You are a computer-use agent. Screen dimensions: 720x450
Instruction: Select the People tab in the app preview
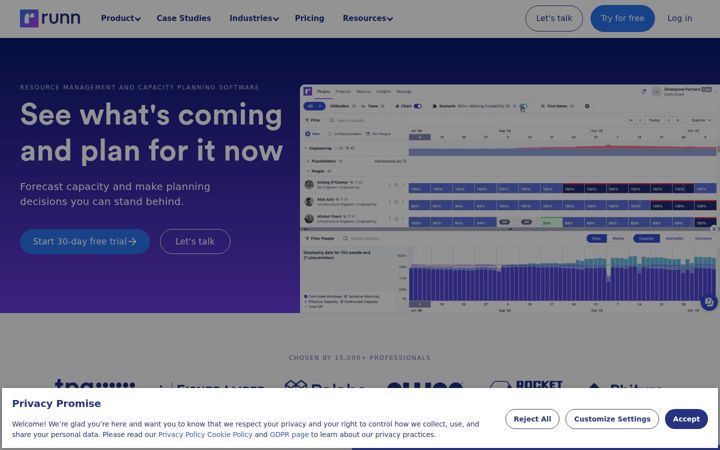pyautogui.click(x=324, y=91)
